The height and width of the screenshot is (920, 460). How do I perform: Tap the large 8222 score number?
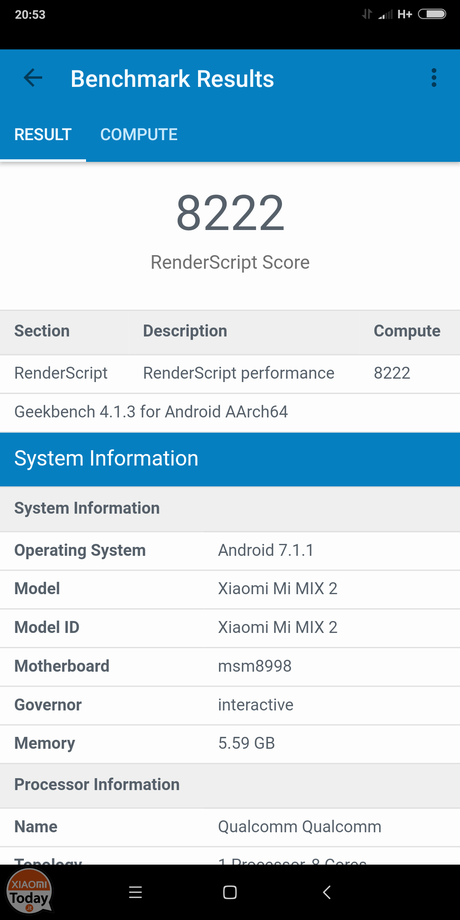[230, 214]
